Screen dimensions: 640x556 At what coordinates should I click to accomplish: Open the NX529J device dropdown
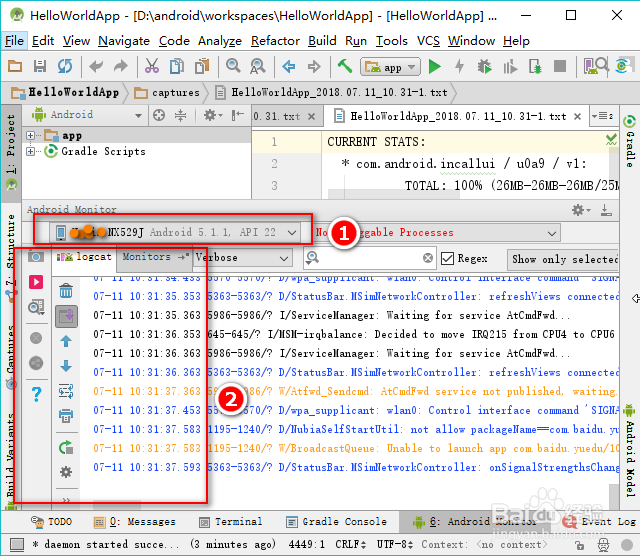point(176,232)
